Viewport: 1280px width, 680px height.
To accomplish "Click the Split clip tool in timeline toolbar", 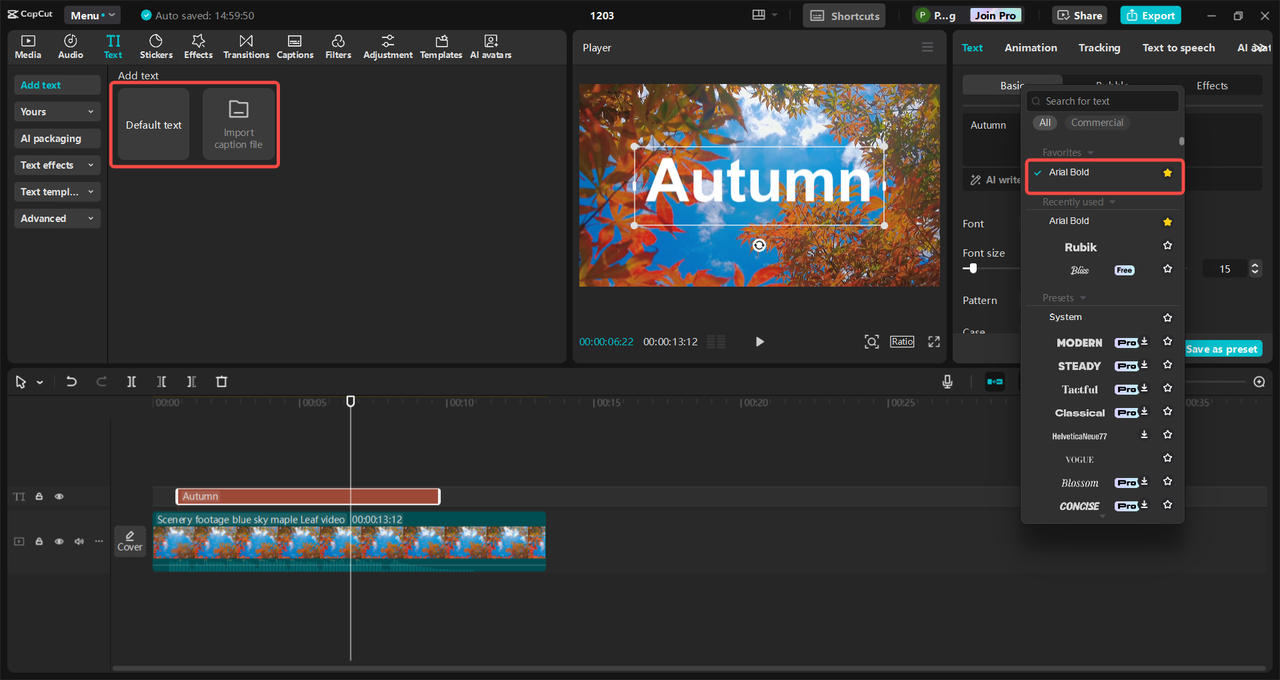I will (131, 382).
